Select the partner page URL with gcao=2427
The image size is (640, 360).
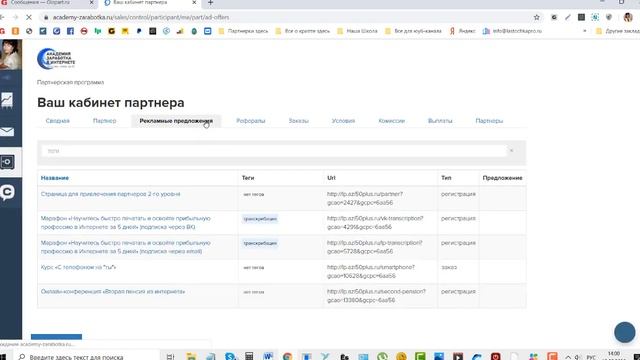364,198
